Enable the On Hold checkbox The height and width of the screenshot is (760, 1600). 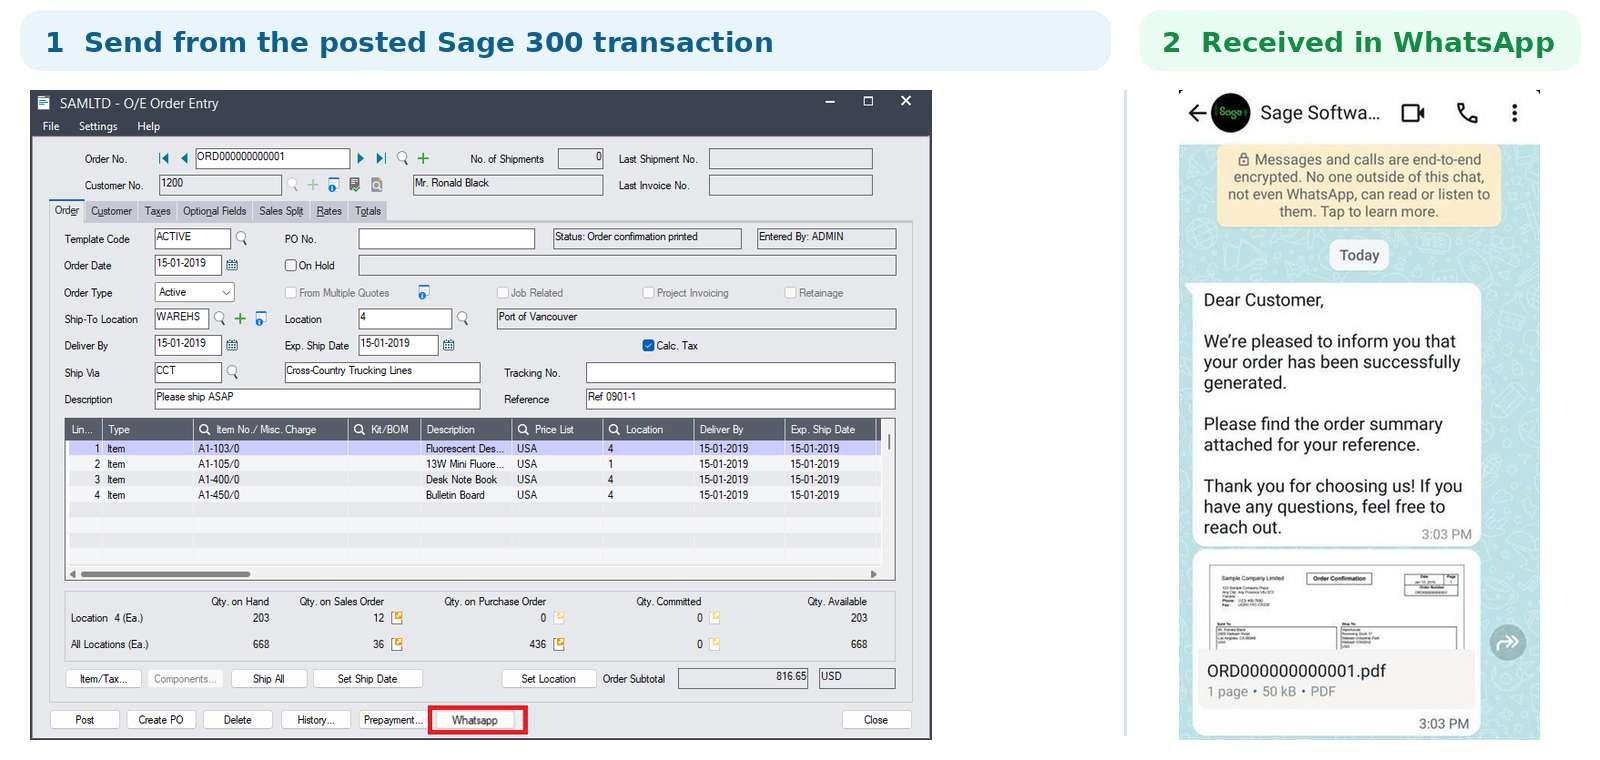pos(291,265)
